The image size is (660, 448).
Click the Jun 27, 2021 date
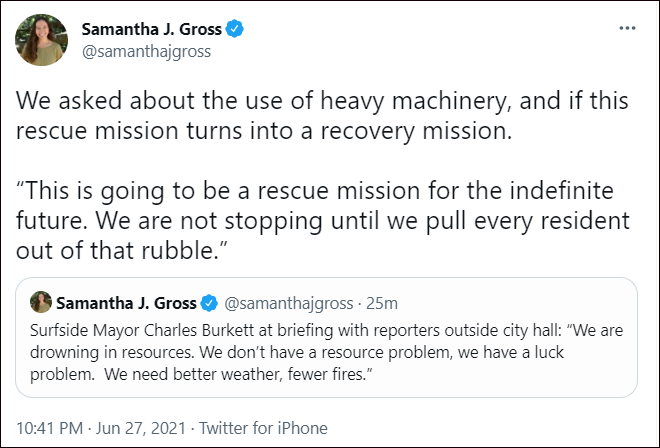click(138, 428)
